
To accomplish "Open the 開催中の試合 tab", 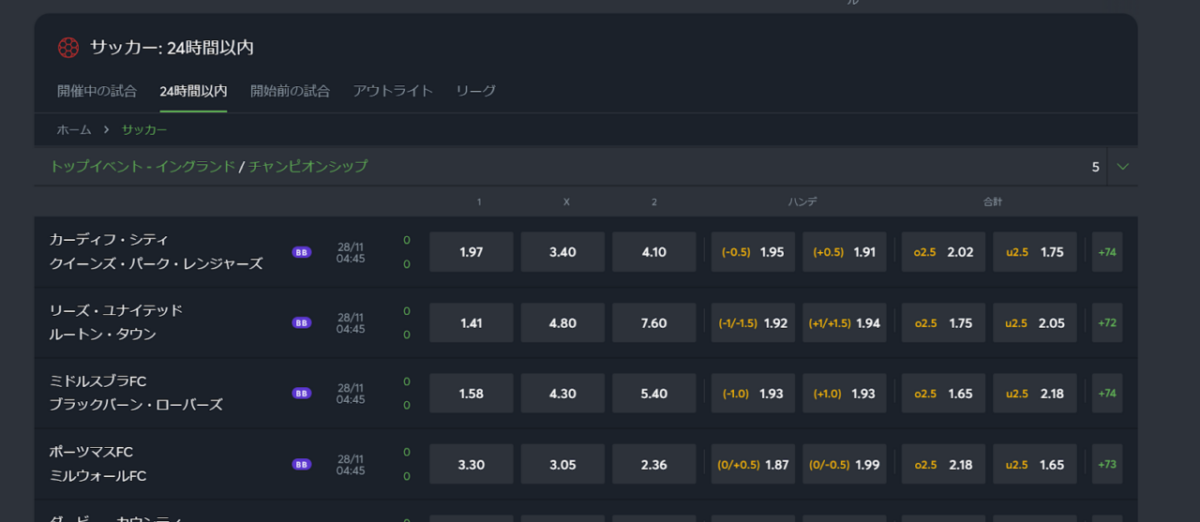I will tap(97, 91).
